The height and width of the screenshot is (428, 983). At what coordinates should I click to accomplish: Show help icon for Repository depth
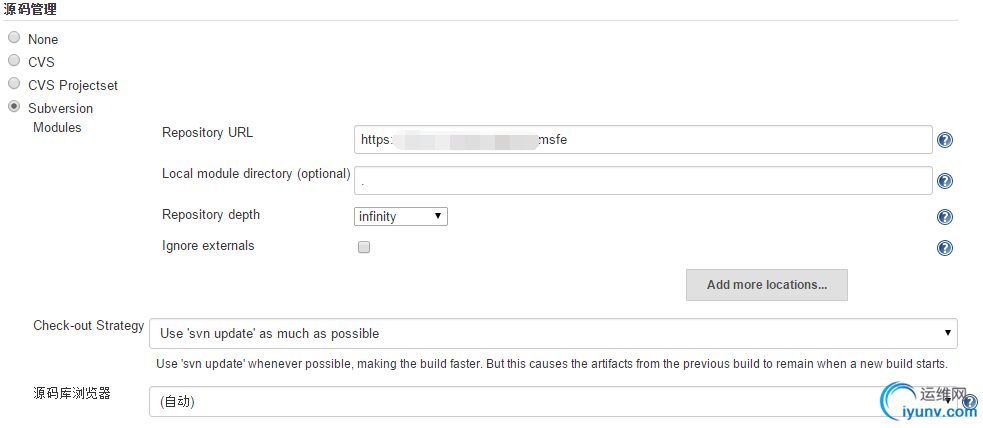945,217
